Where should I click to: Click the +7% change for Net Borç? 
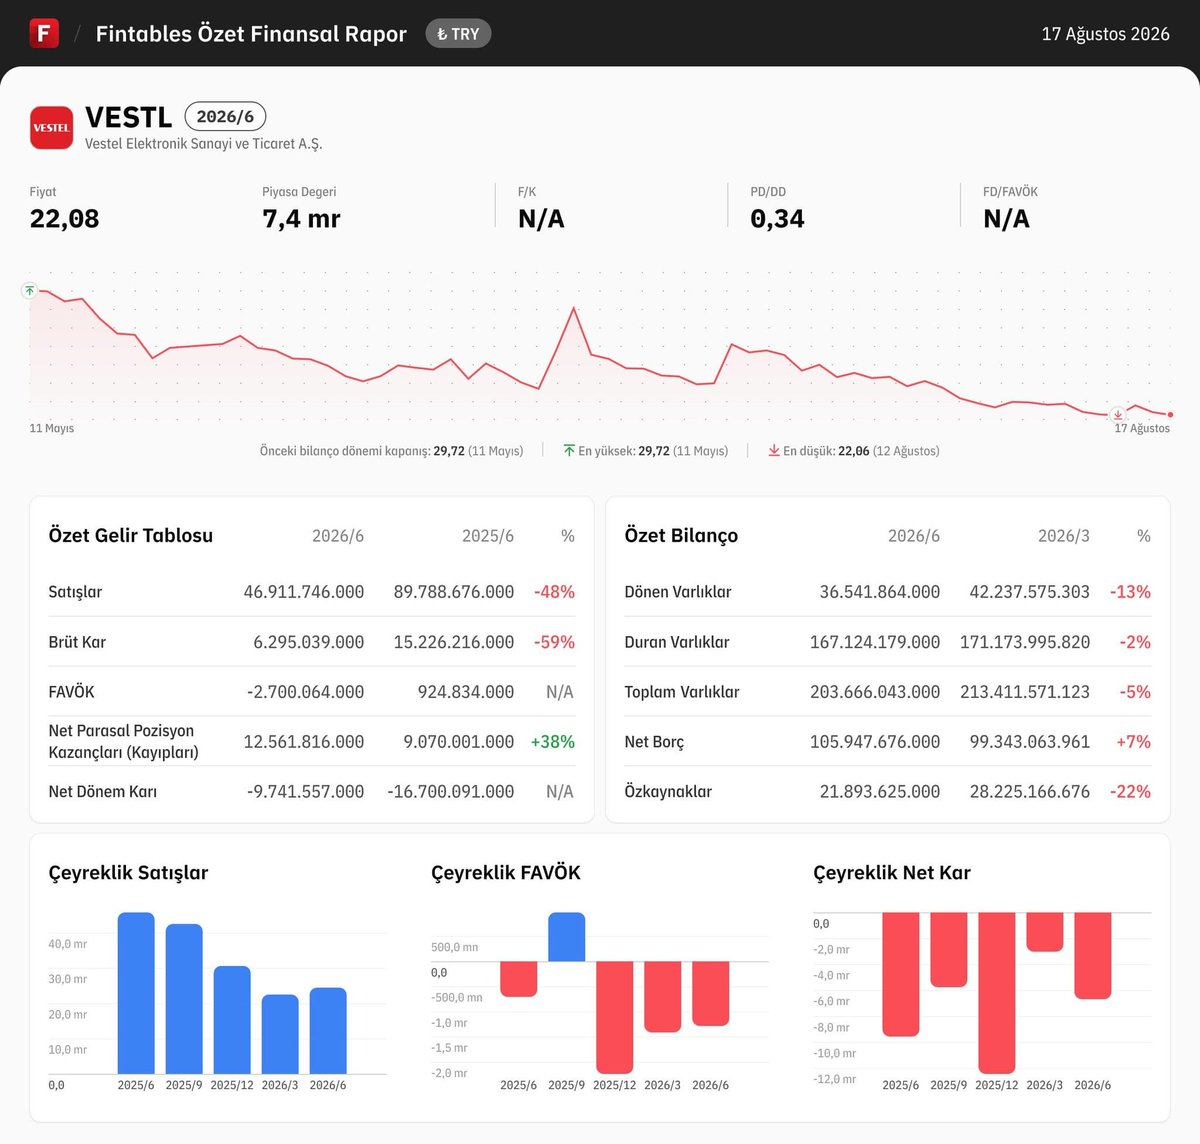1133,742
